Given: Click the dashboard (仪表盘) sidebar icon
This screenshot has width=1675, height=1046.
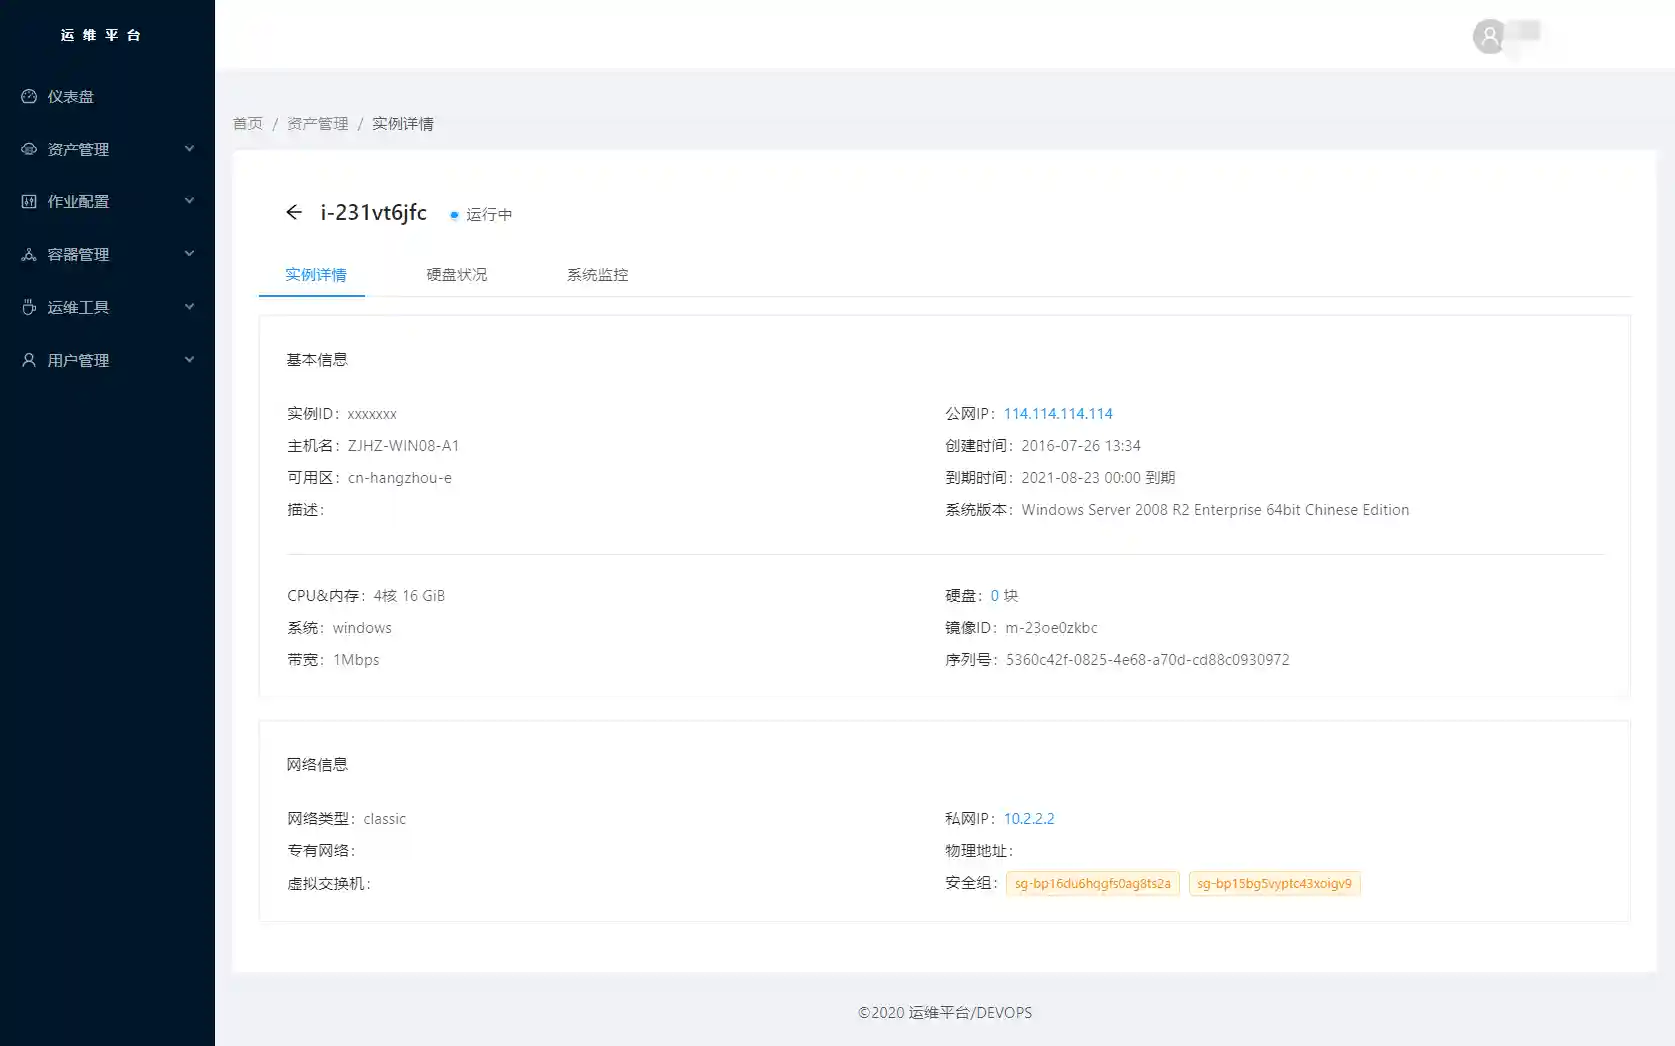Looking at the screenshot, I should coord(29,97).
